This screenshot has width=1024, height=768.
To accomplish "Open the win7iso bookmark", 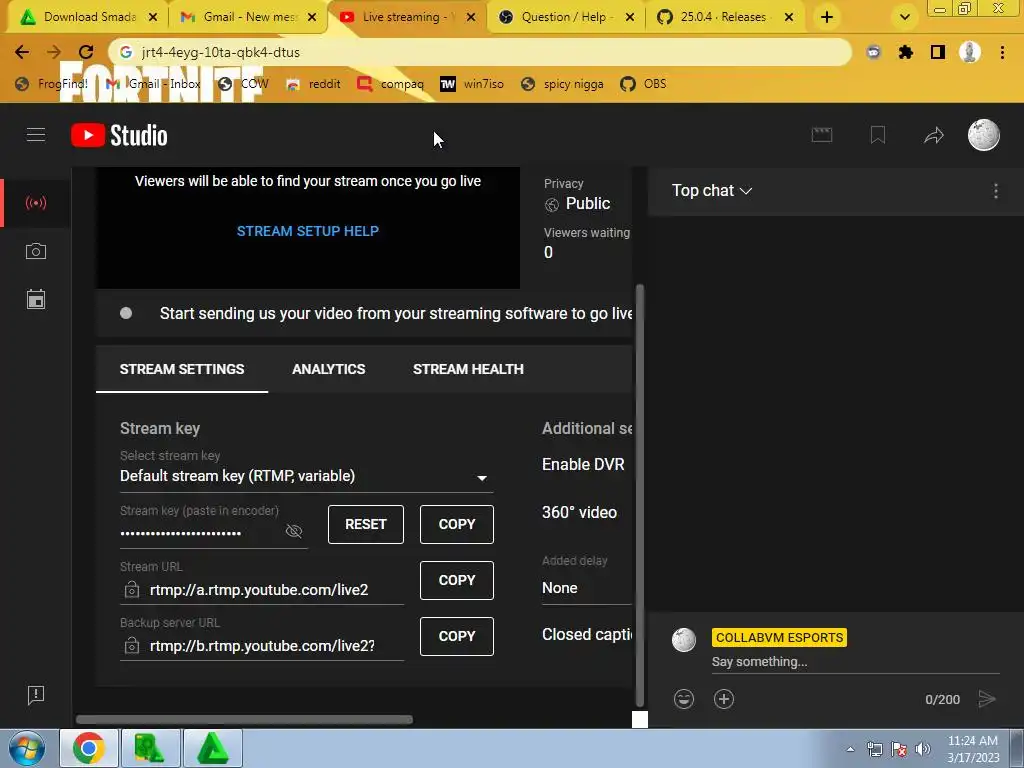I will [x=472, y=84].
